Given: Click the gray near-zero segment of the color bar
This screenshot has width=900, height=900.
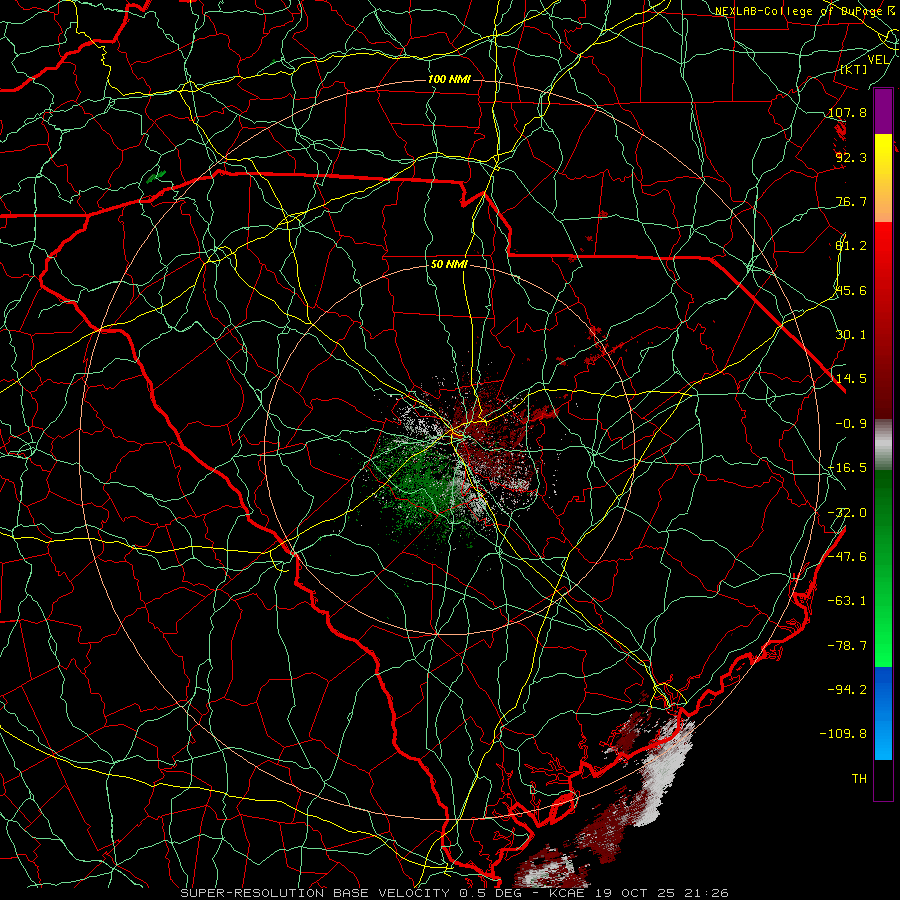Looking at the screenshot, I should (883, 445).
